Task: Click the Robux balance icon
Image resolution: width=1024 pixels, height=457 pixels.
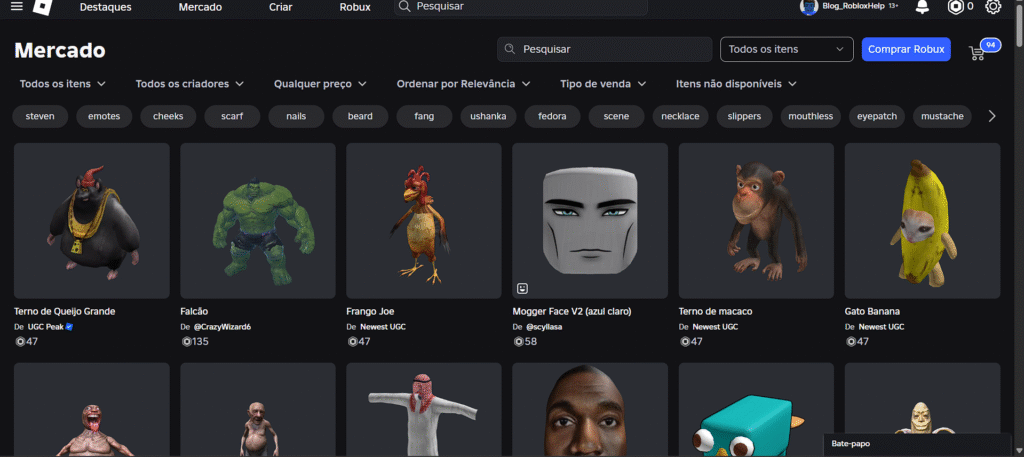Action: click(954, 7)
